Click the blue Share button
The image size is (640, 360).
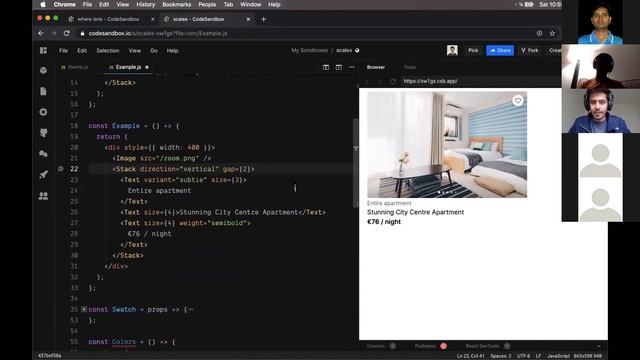[500, 50]
